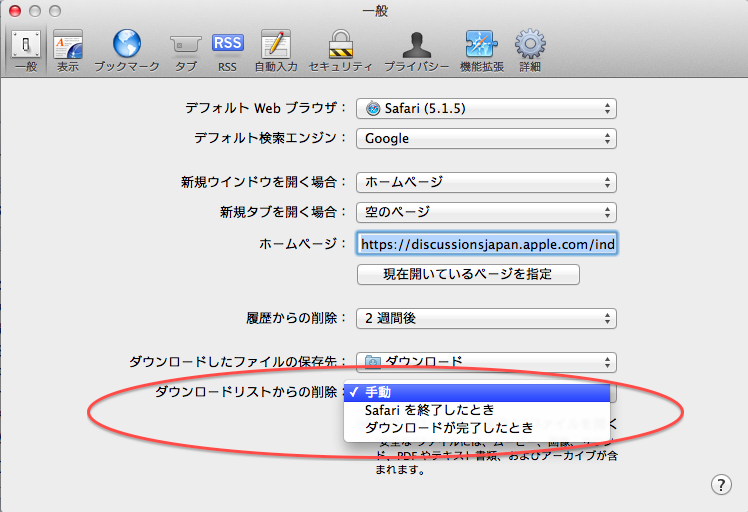Open the 詳細 (Advanced) gear pane
Viewport: 748px width, 512px height.
(530, 50)
